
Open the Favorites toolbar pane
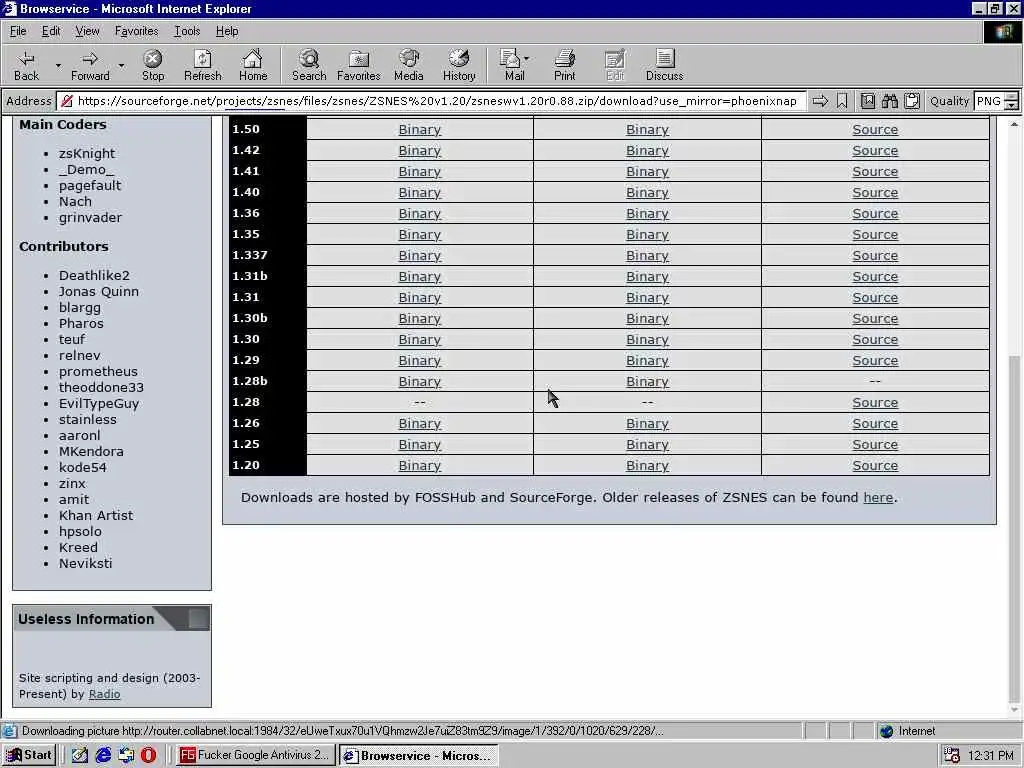[359, 65]
